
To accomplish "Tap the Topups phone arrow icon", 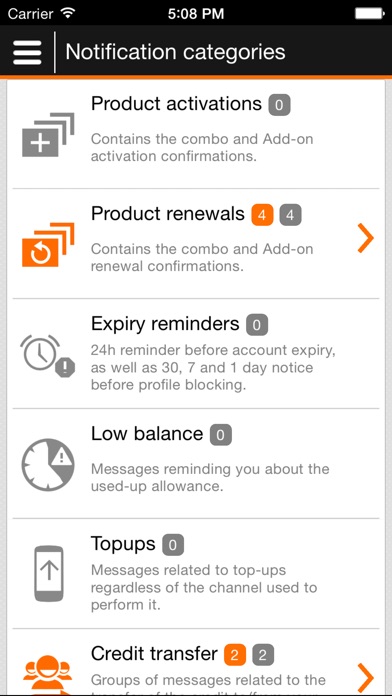I will click(49, 574).
